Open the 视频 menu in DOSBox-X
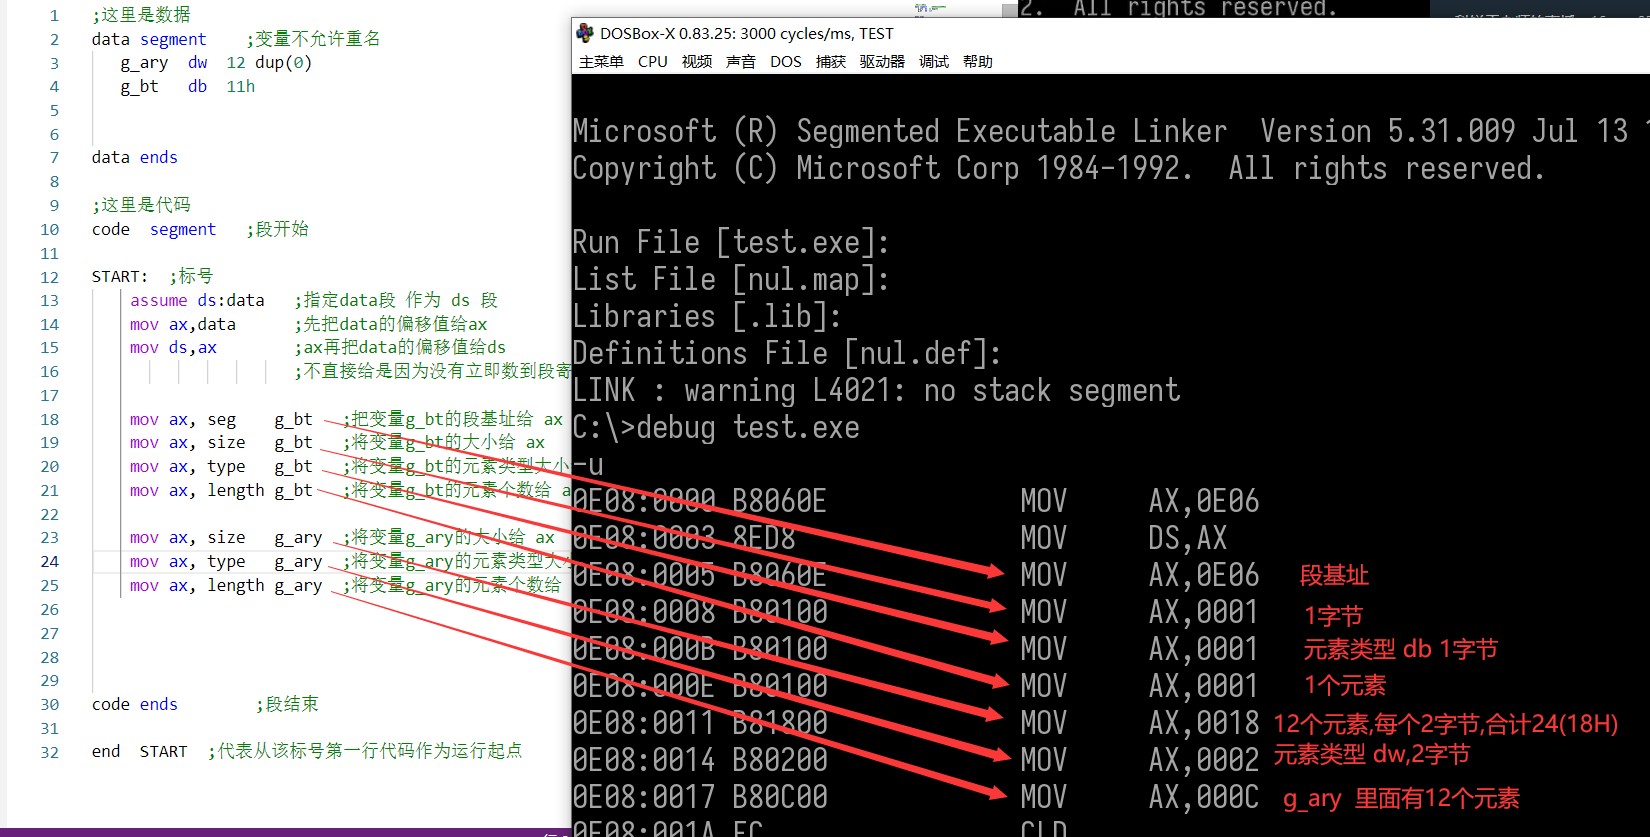The width and height of the screenshot is (1650, 837). [x=697, y=62]
